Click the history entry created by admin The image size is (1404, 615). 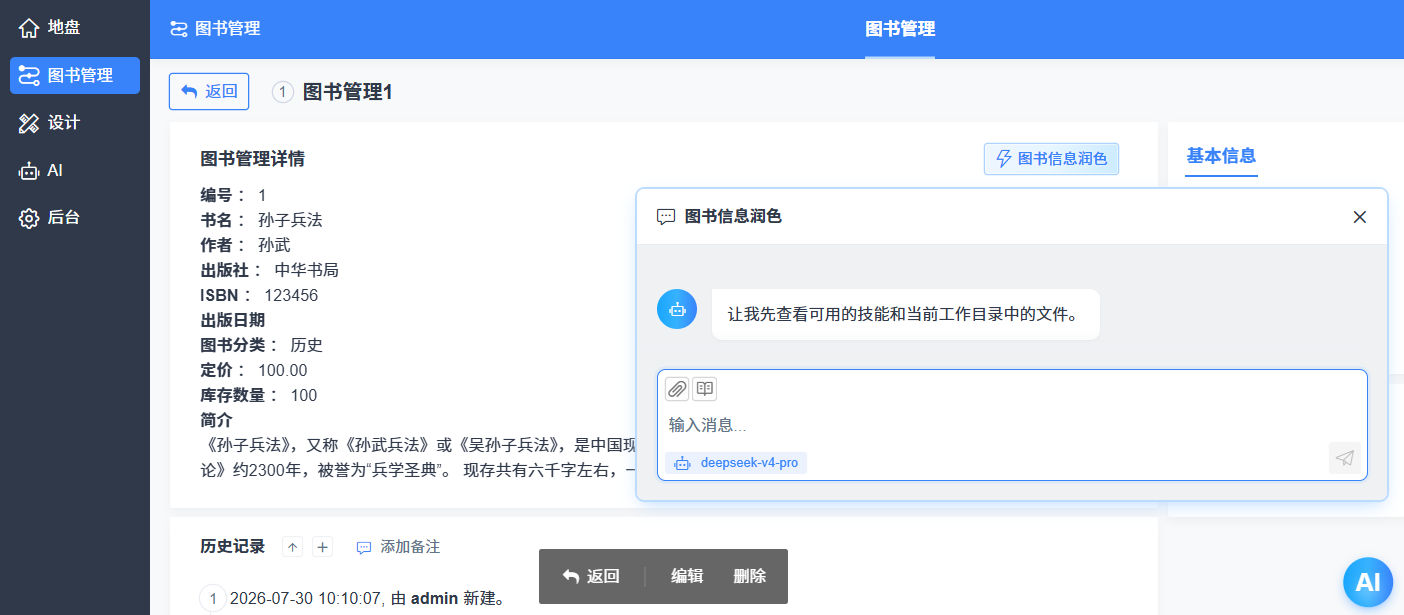pyautogui.click(x=367, y=599)
